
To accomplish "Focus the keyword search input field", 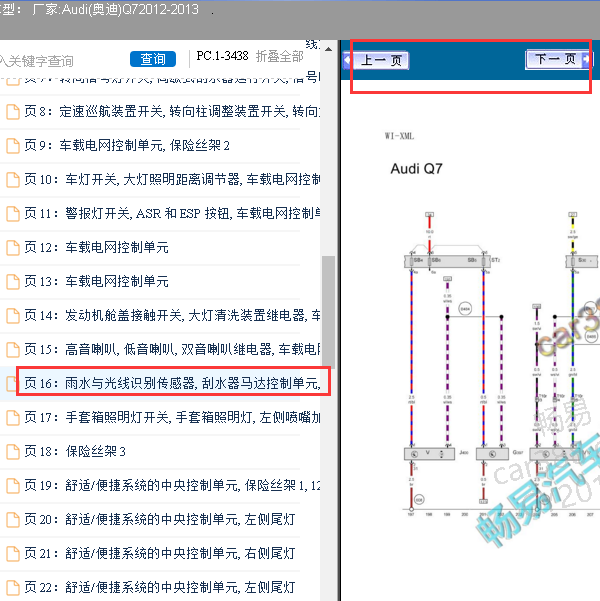I will click(x=61, y=61).
